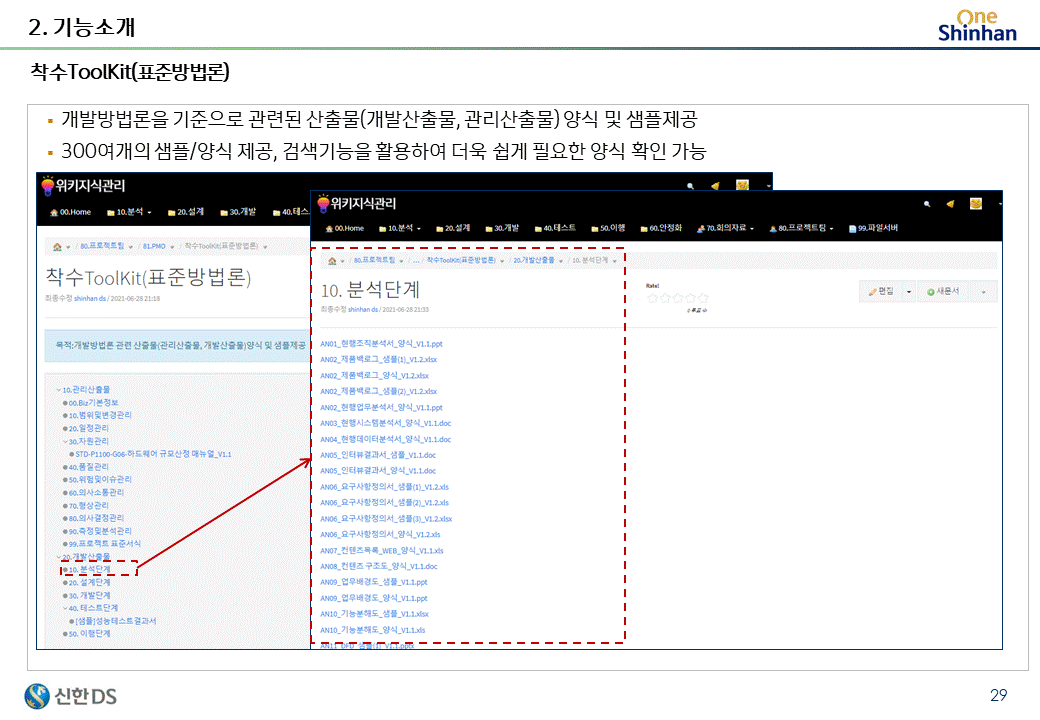
Task: Open 10.분석 menu in front window
Action: click(x=400, y=228)
